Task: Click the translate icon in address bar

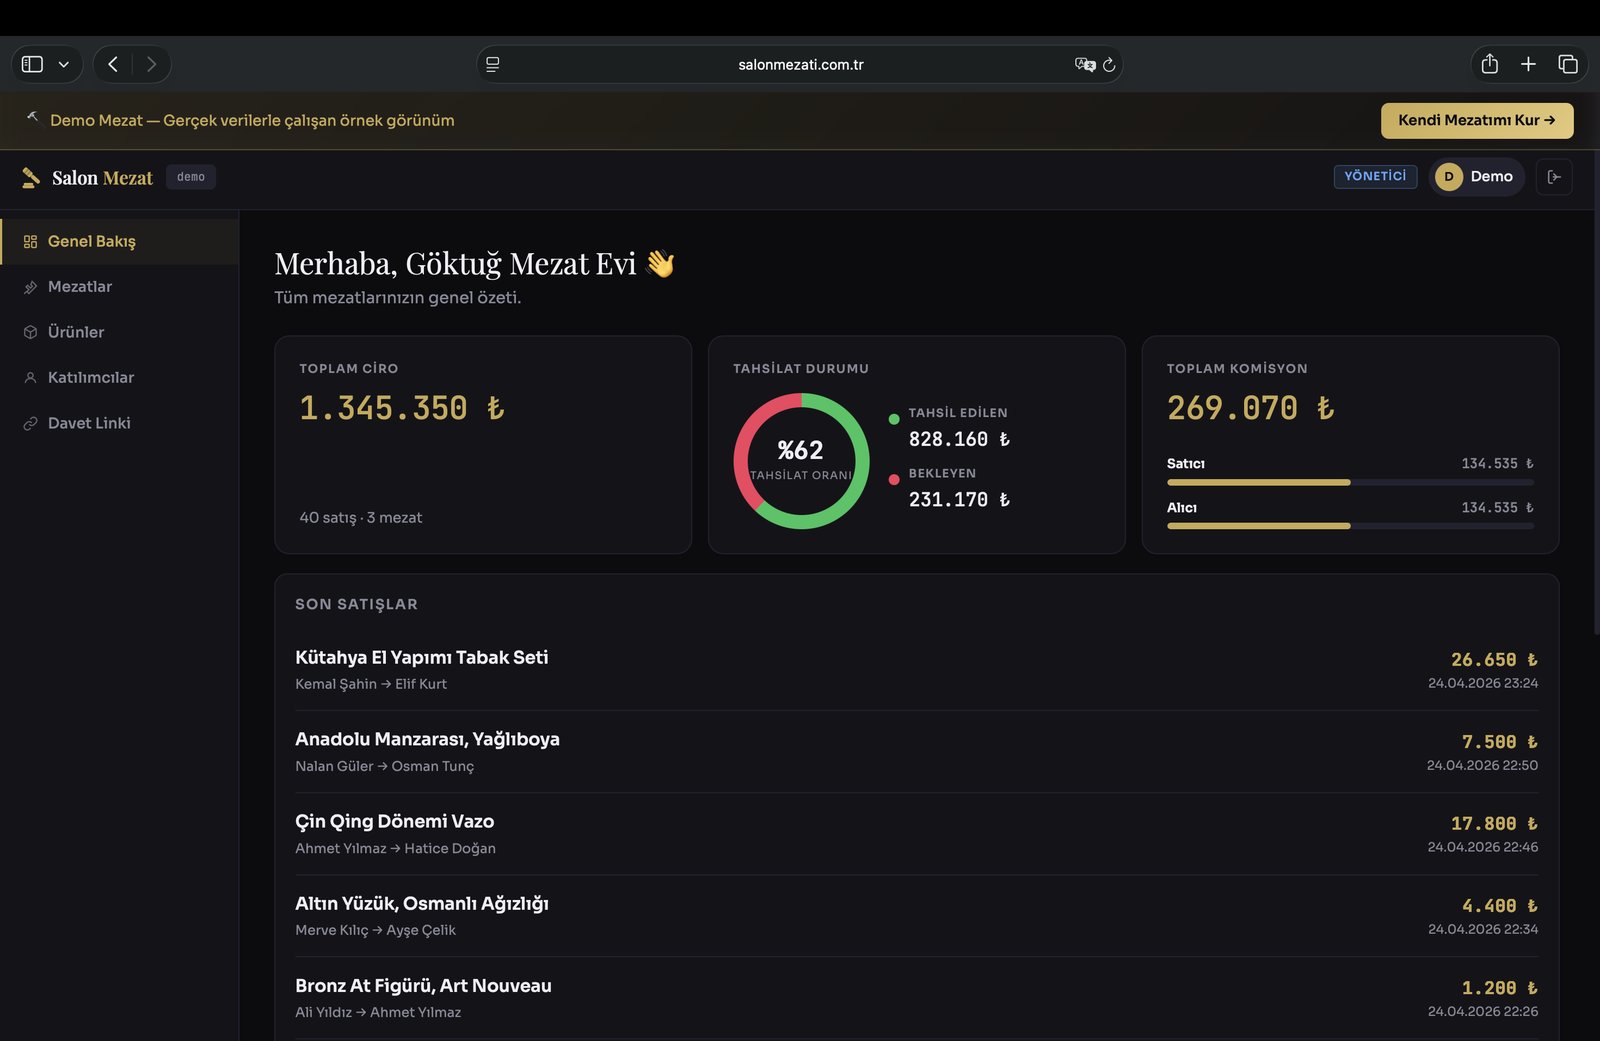Action: click(x=1085, y=64)
